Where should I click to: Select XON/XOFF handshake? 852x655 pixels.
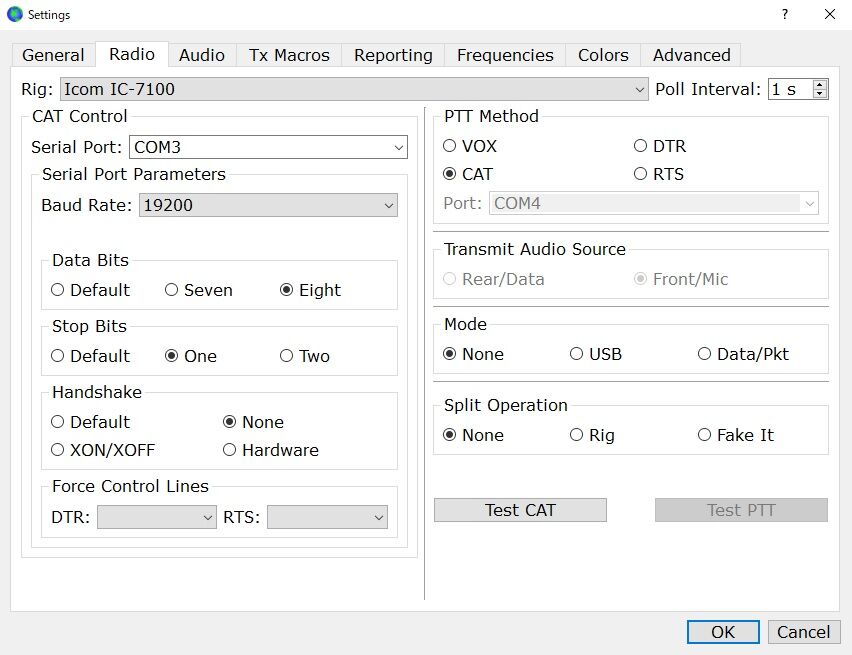103,450
